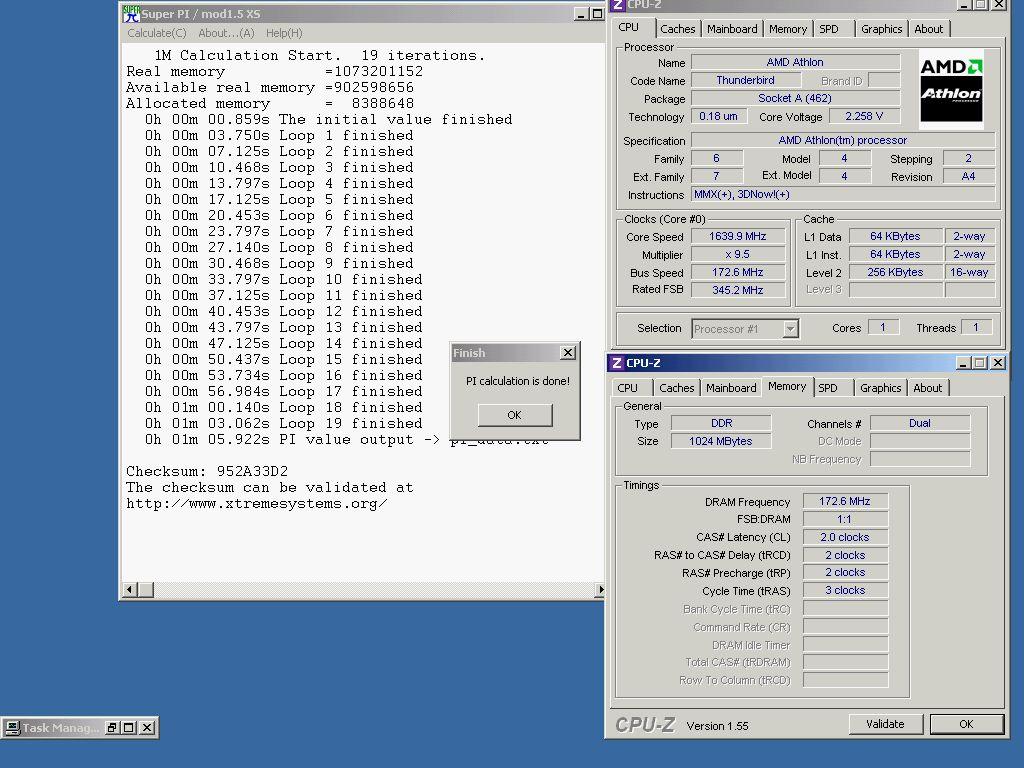The height and width of the screenshot is (768, 1024).
Task: Click the Instructions field MMX(+), 3DNow!(+)
Action: coord(843,195)
